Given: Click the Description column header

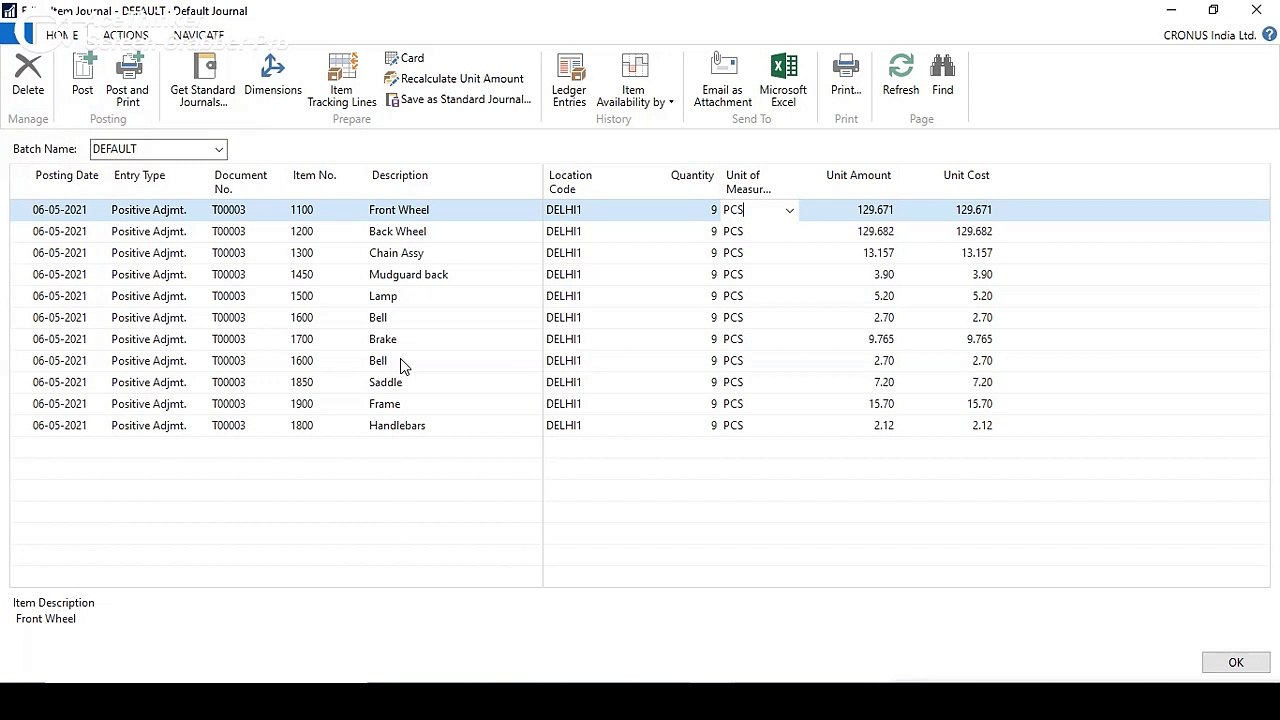Looking at the screenshot, I should point(400,175).
